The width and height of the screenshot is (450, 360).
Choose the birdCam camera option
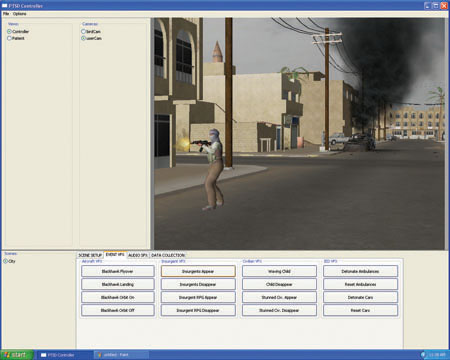point(83,31)
